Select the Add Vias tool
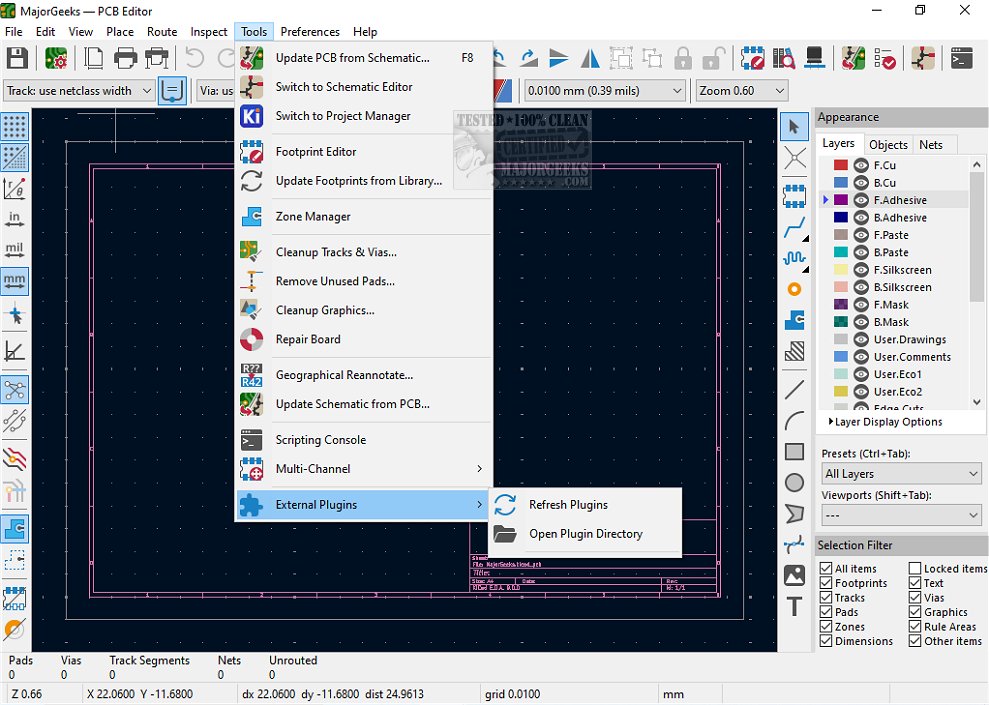Viewport: 989px width, 705px height. click(794, 289)
